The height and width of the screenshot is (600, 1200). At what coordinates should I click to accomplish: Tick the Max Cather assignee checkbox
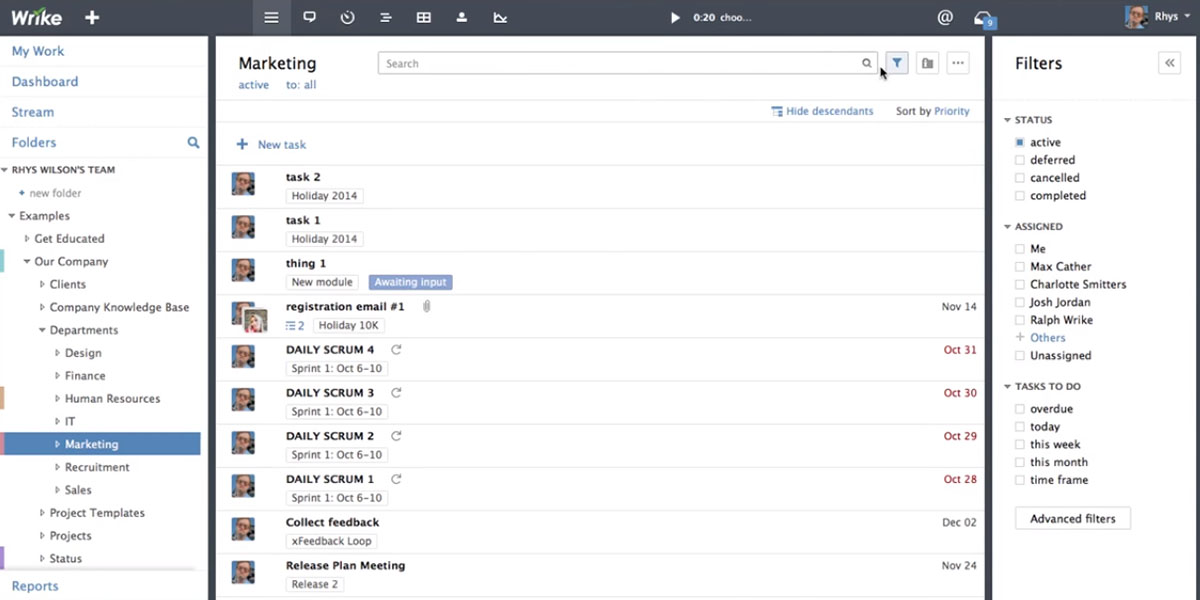(x=1020, y=267)
